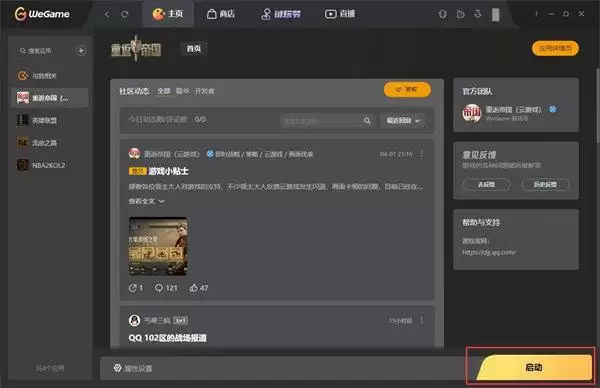Click the WeGame logo
Image resolution: width=600 pixels, height=388 pixels.
(x=42, y=14)
